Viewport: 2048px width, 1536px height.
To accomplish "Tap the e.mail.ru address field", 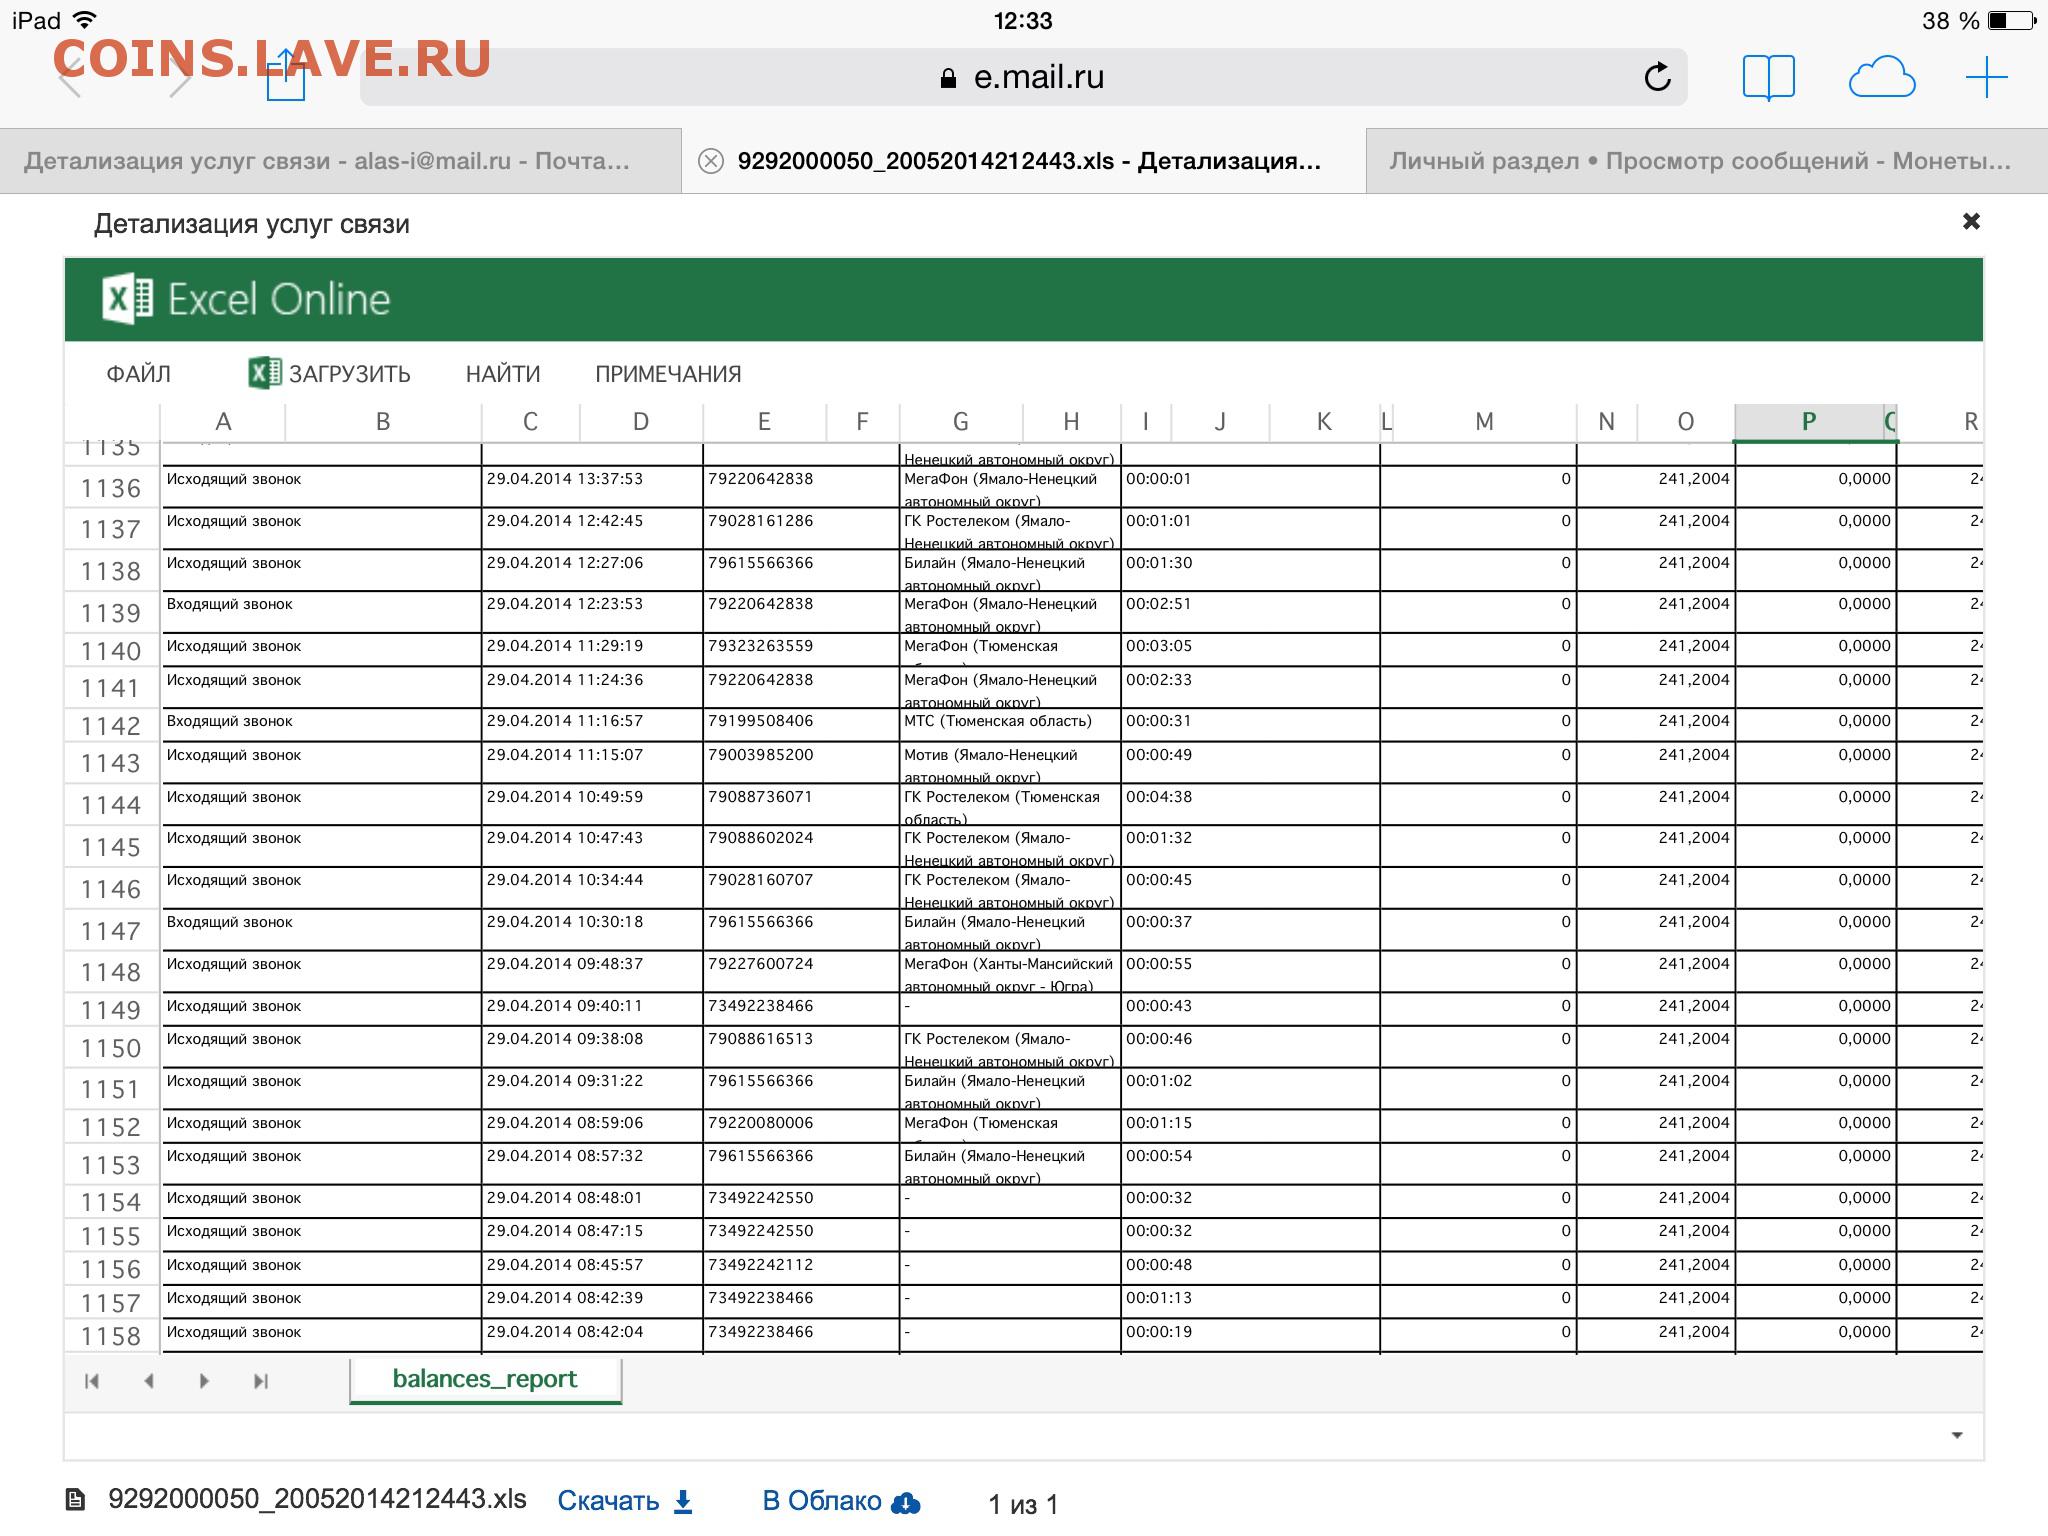I will click(1023, 77).
